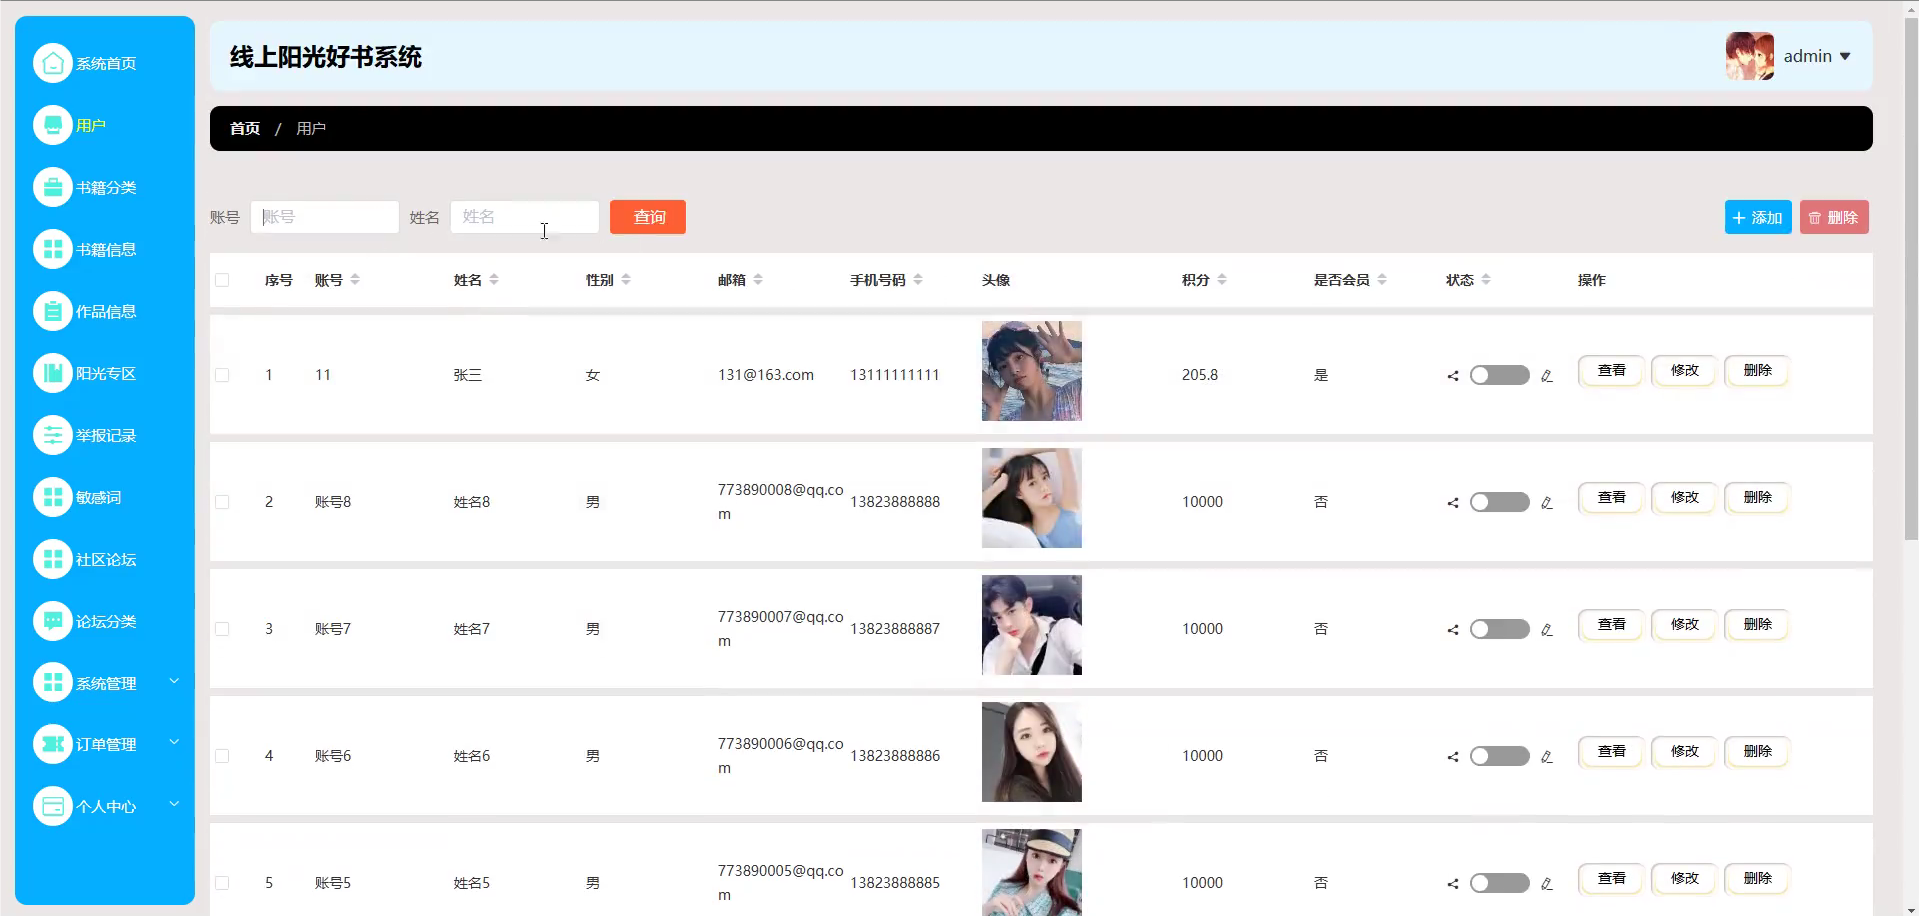Sort by the 是否会员 column
1919x916 pixels.
(x=1382, y=280)
